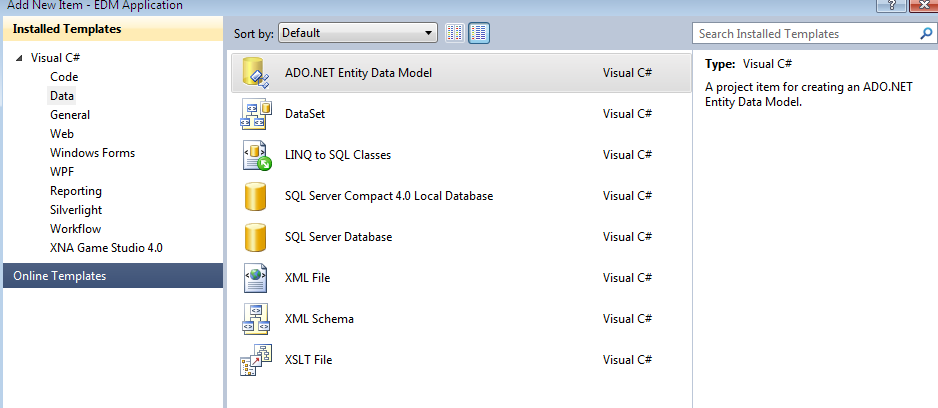Open the Sort by dropdown
Screen dimensions: 938x408
click(x=358, y=33)
